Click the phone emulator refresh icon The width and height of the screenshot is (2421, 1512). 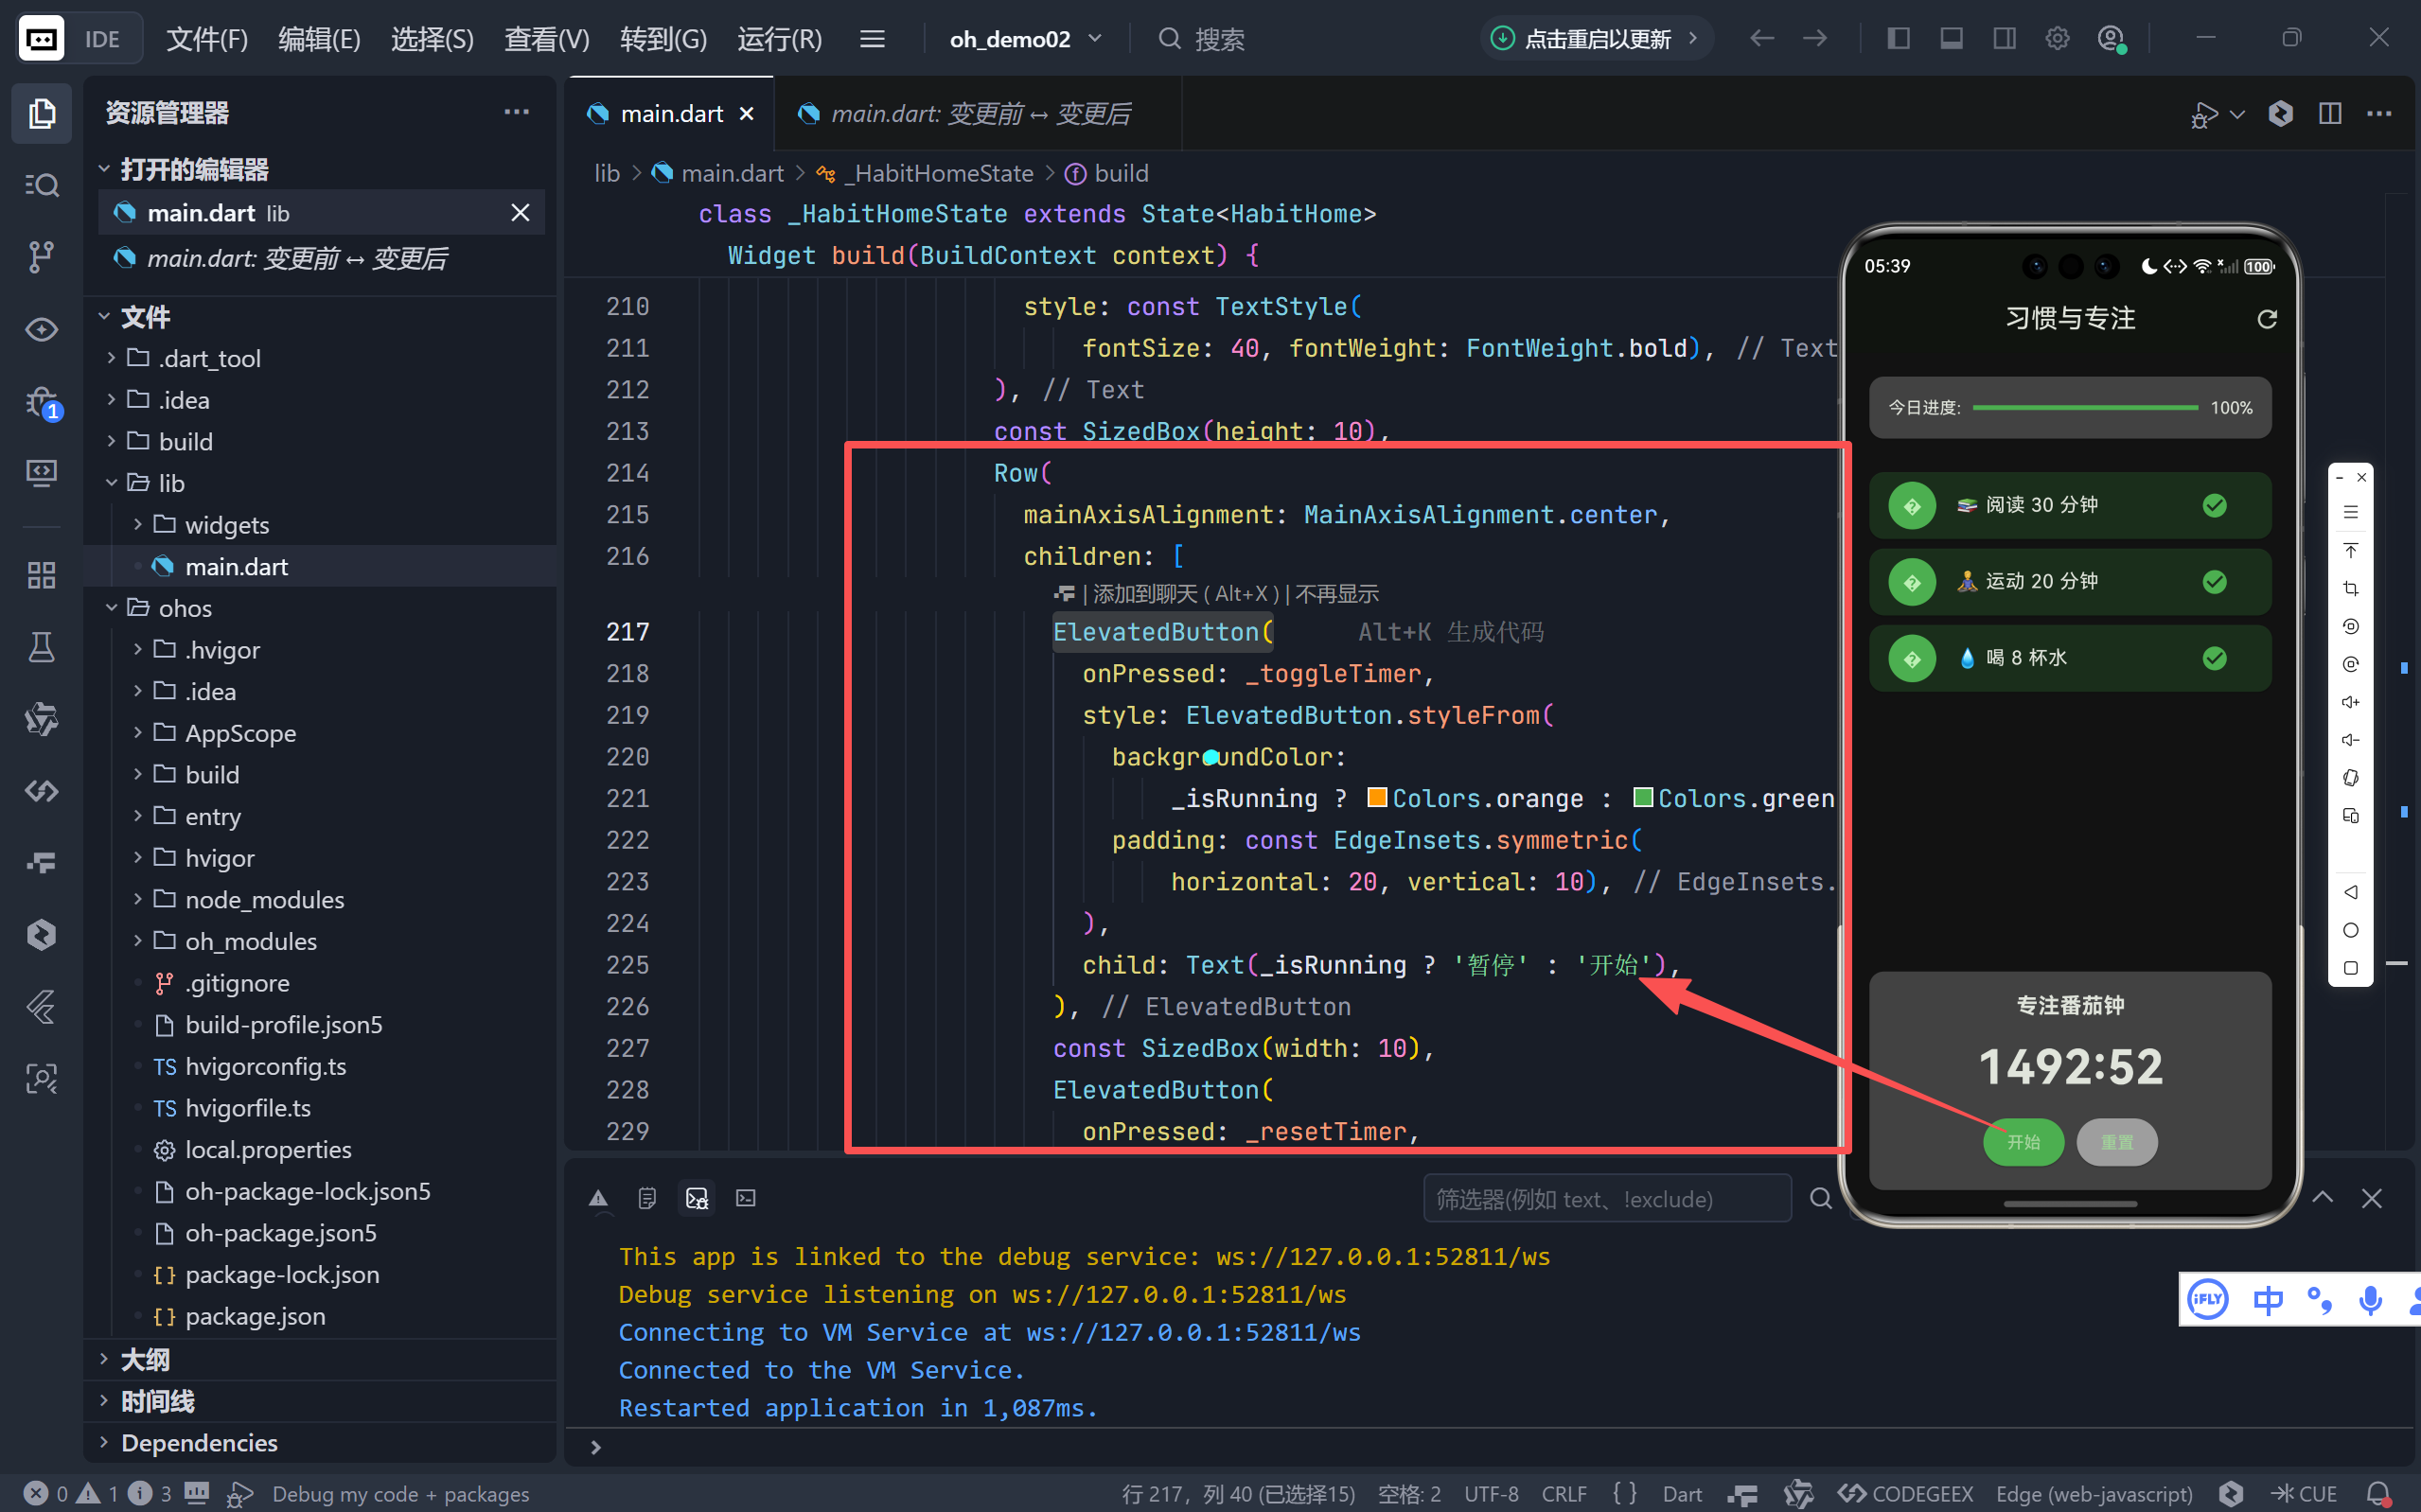pos(2267,319)
